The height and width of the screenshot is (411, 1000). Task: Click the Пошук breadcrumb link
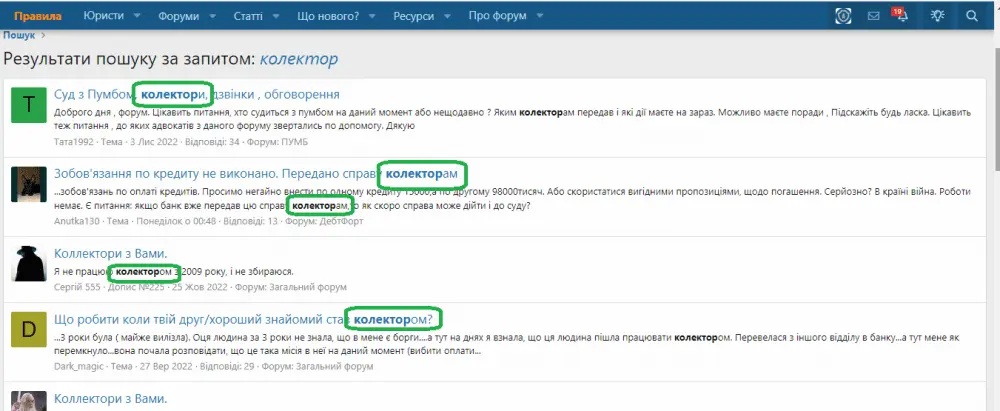tap(19, 35)
